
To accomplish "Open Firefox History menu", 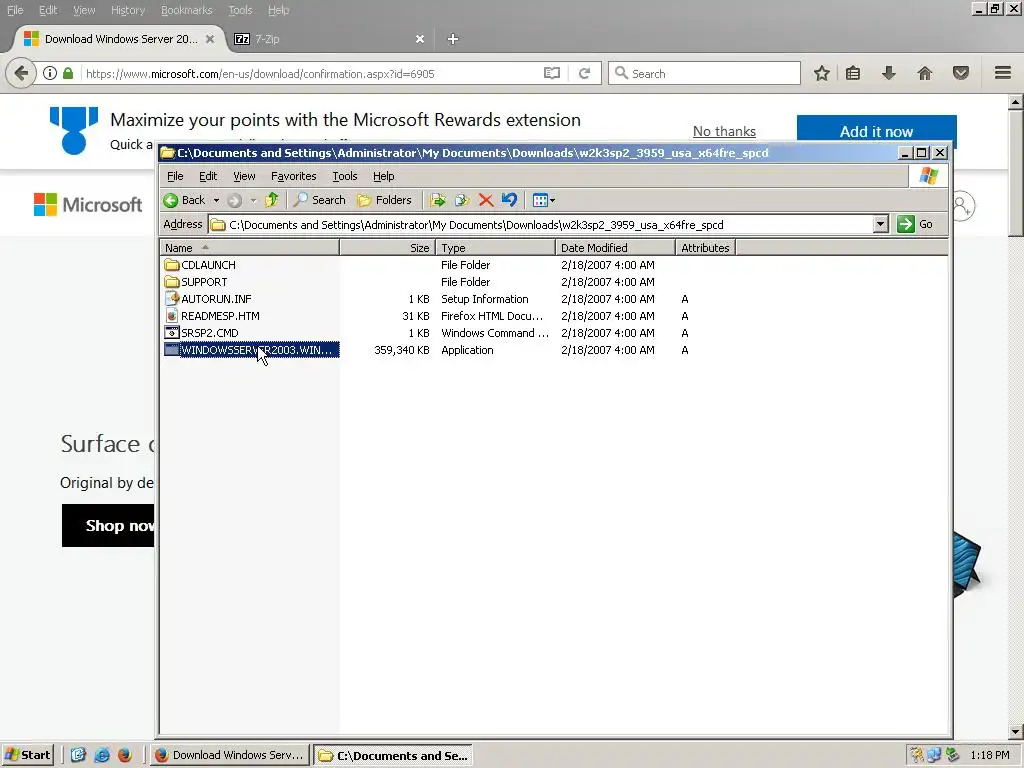I will pyautogui.click(x=128, y=10).
